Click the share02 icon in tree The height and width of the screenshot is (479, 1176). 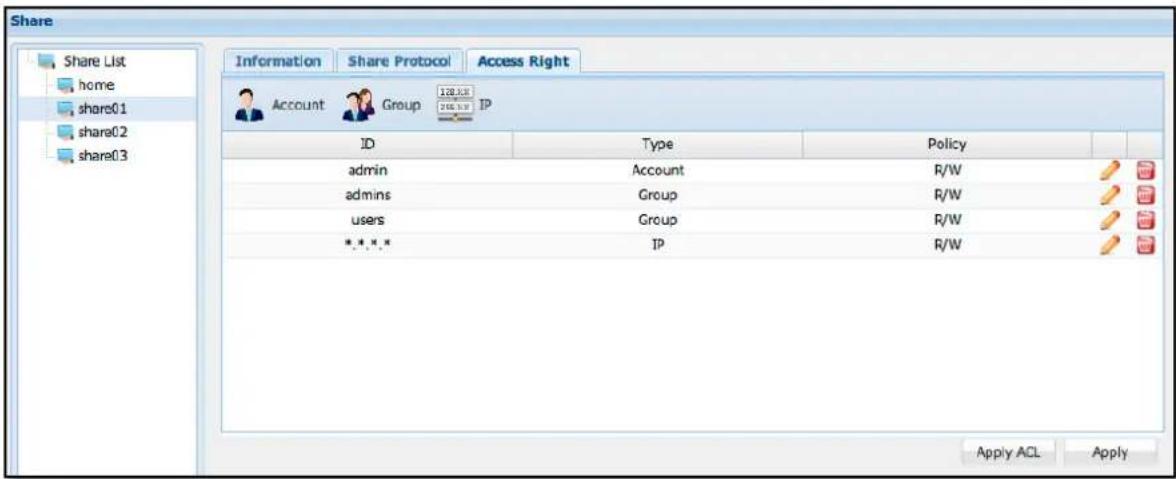(68, 133)
